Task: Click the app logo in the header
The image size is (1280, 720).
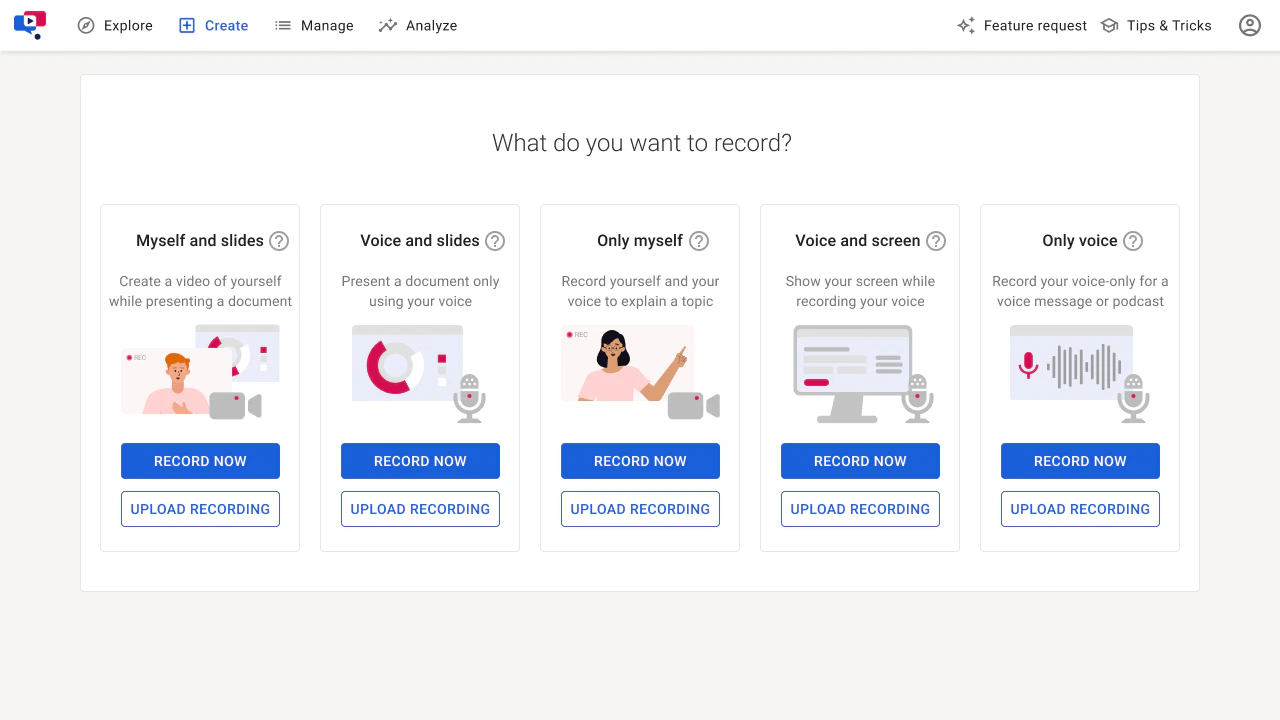Action: pos(30,24)
